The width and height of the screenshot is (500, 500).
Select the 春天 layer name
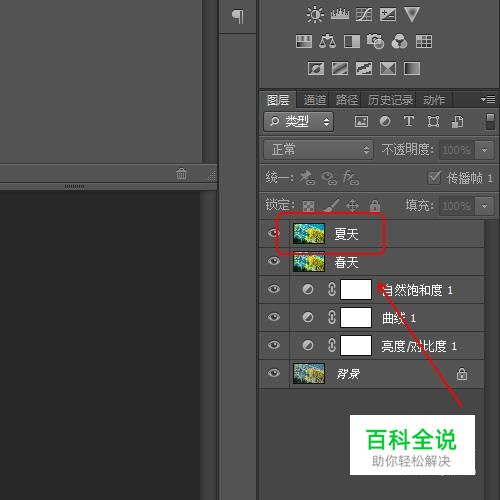pyautogui.click(x=346, y=262)
